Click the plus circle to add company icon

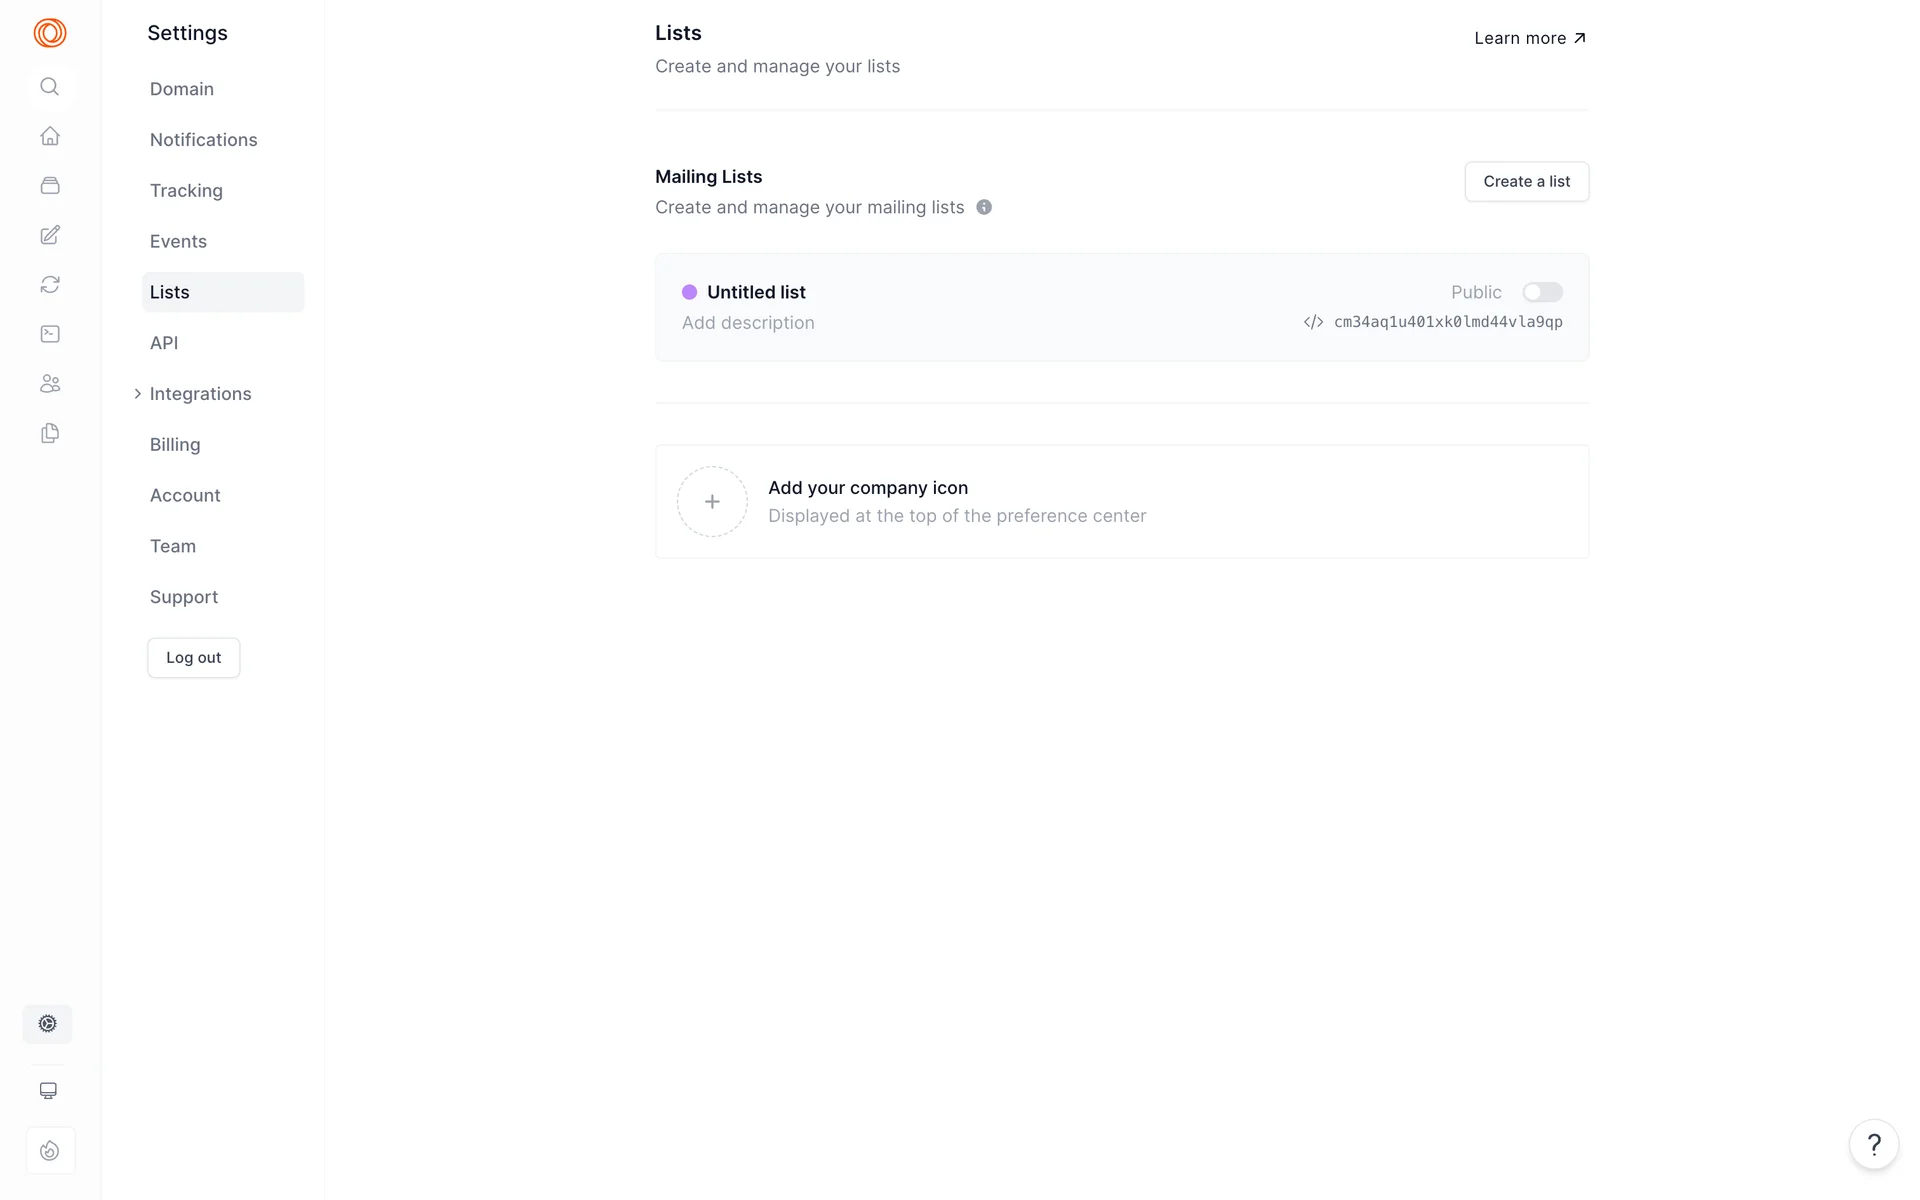click(712, 502)
